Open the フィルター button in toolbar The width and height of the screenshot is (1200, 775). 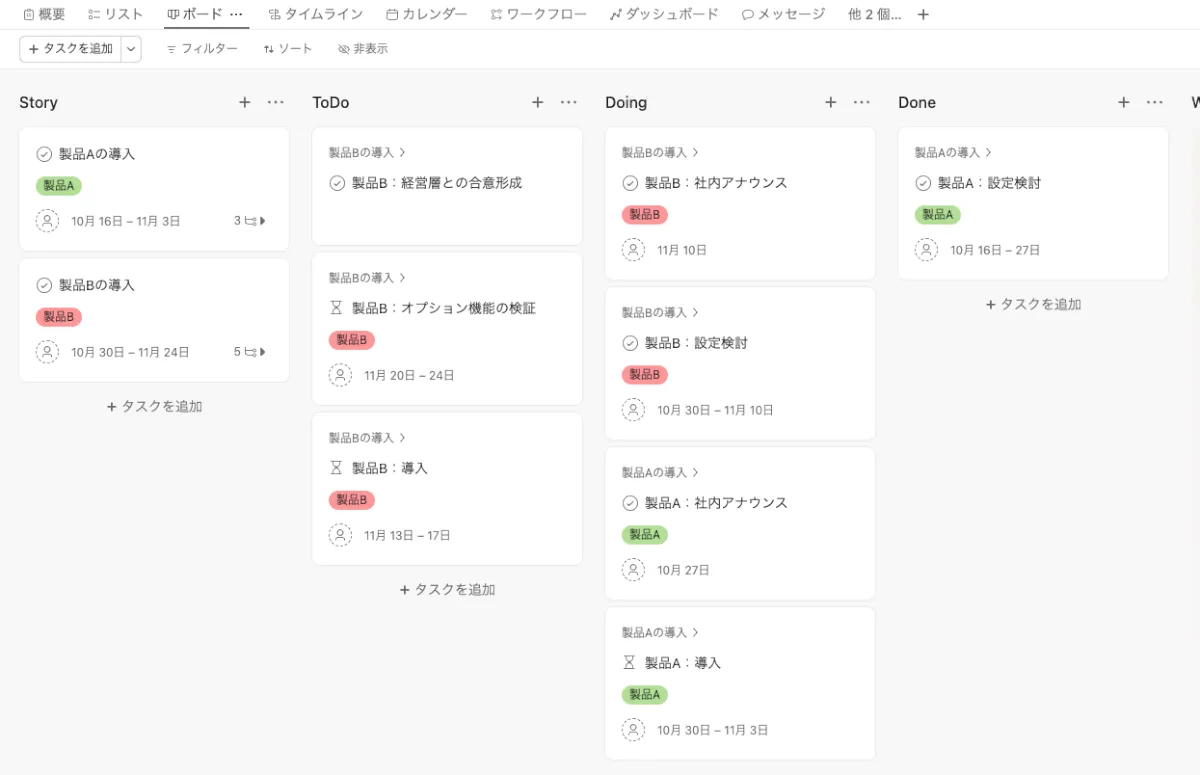[x=202, y=49]
